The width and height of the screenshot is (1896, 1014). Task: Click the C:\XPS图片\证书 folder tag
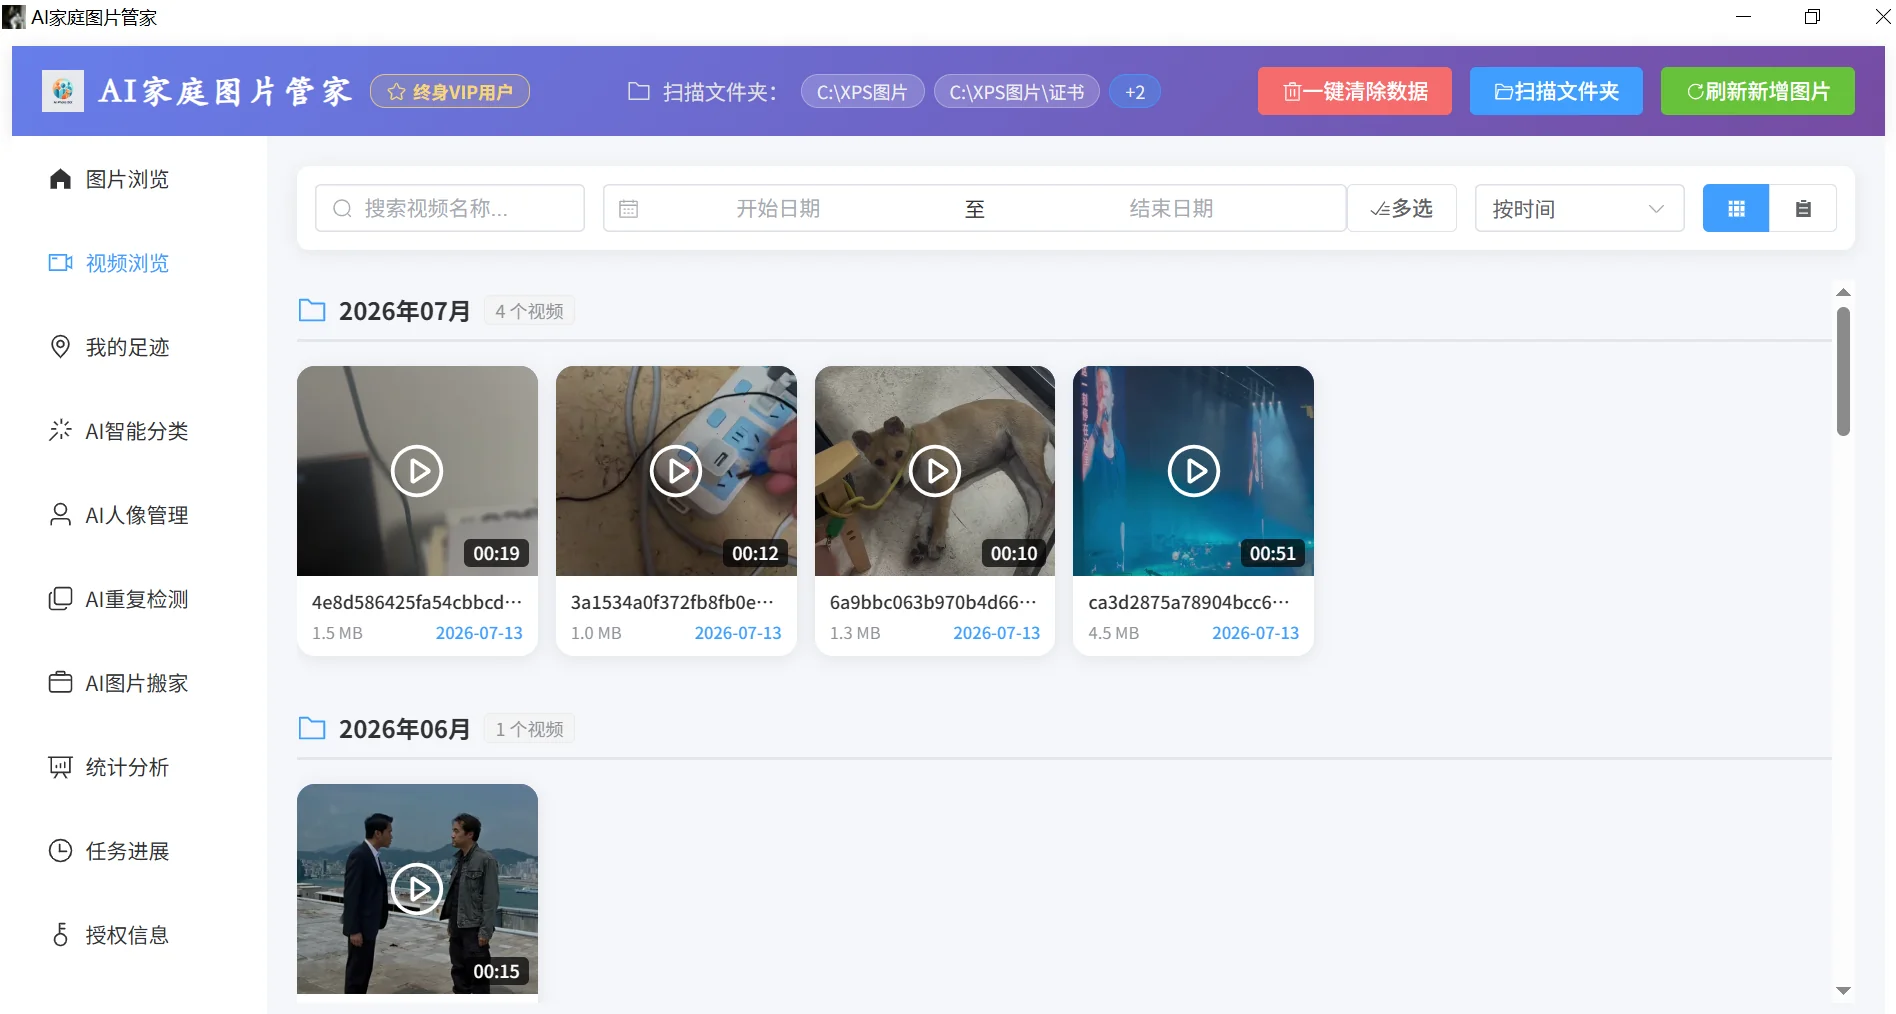1016,92
